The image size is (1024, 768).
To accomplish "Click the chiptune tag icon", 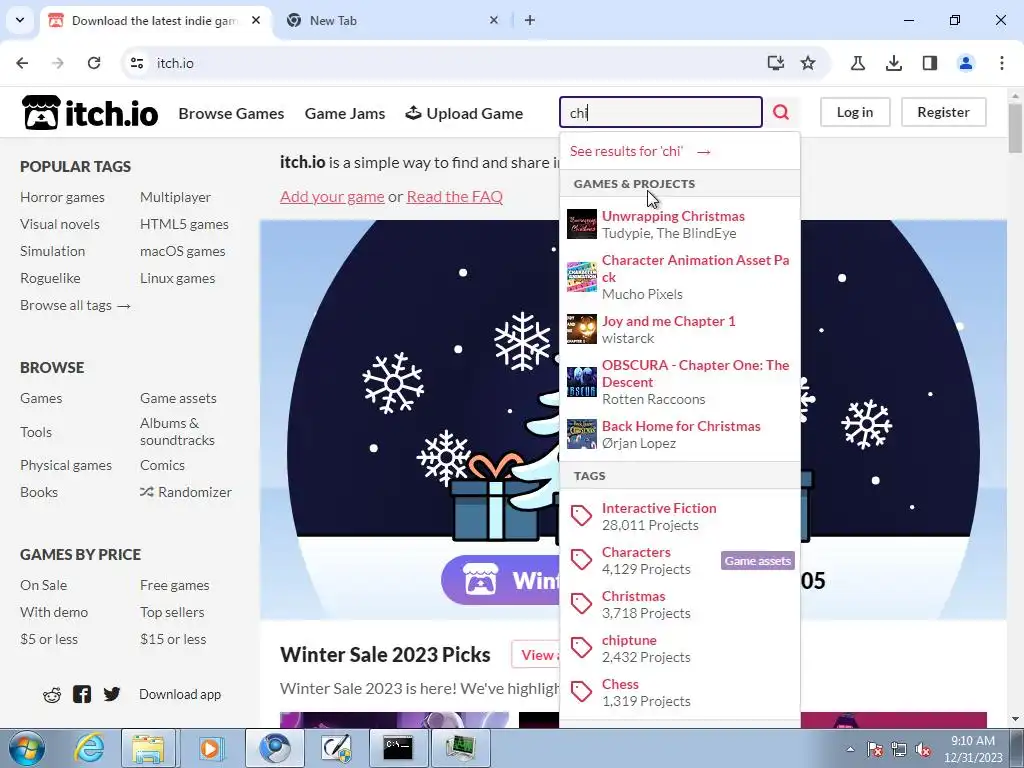I will [x=581, y=648].
